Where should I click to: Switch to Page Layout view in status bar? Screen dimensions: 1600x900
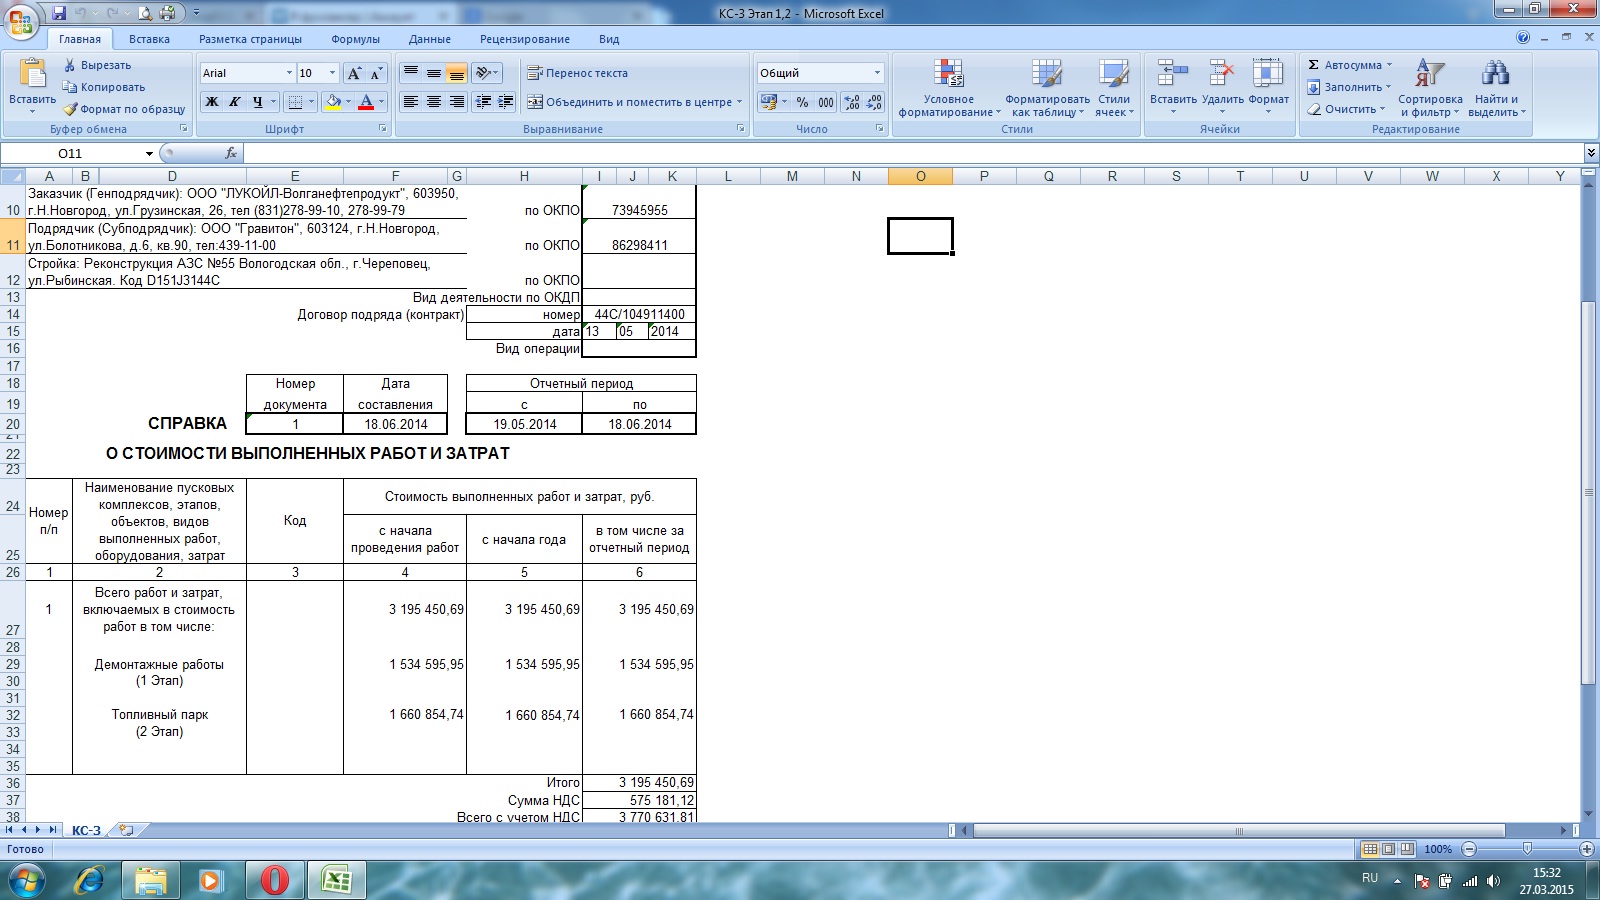tap(1389, 849)
